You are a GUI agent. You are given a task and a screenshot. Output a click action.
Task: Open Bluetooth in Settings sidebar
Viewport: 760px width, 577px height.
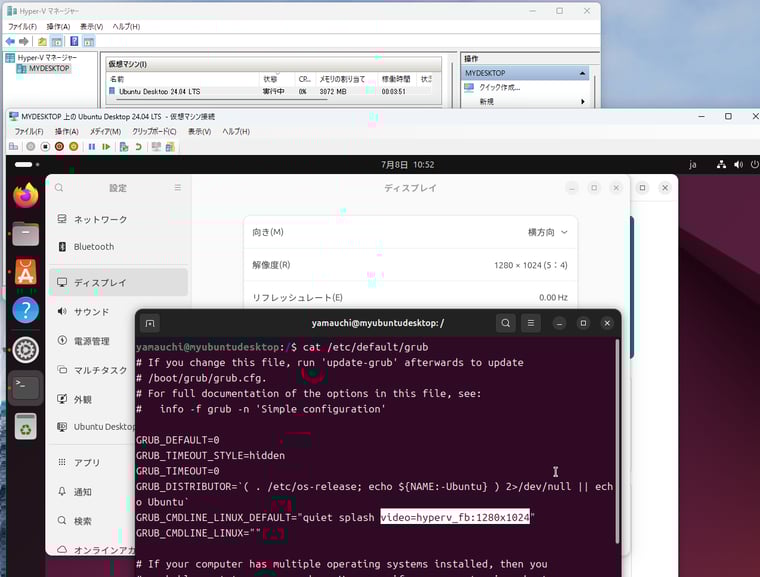pos(118,246)
